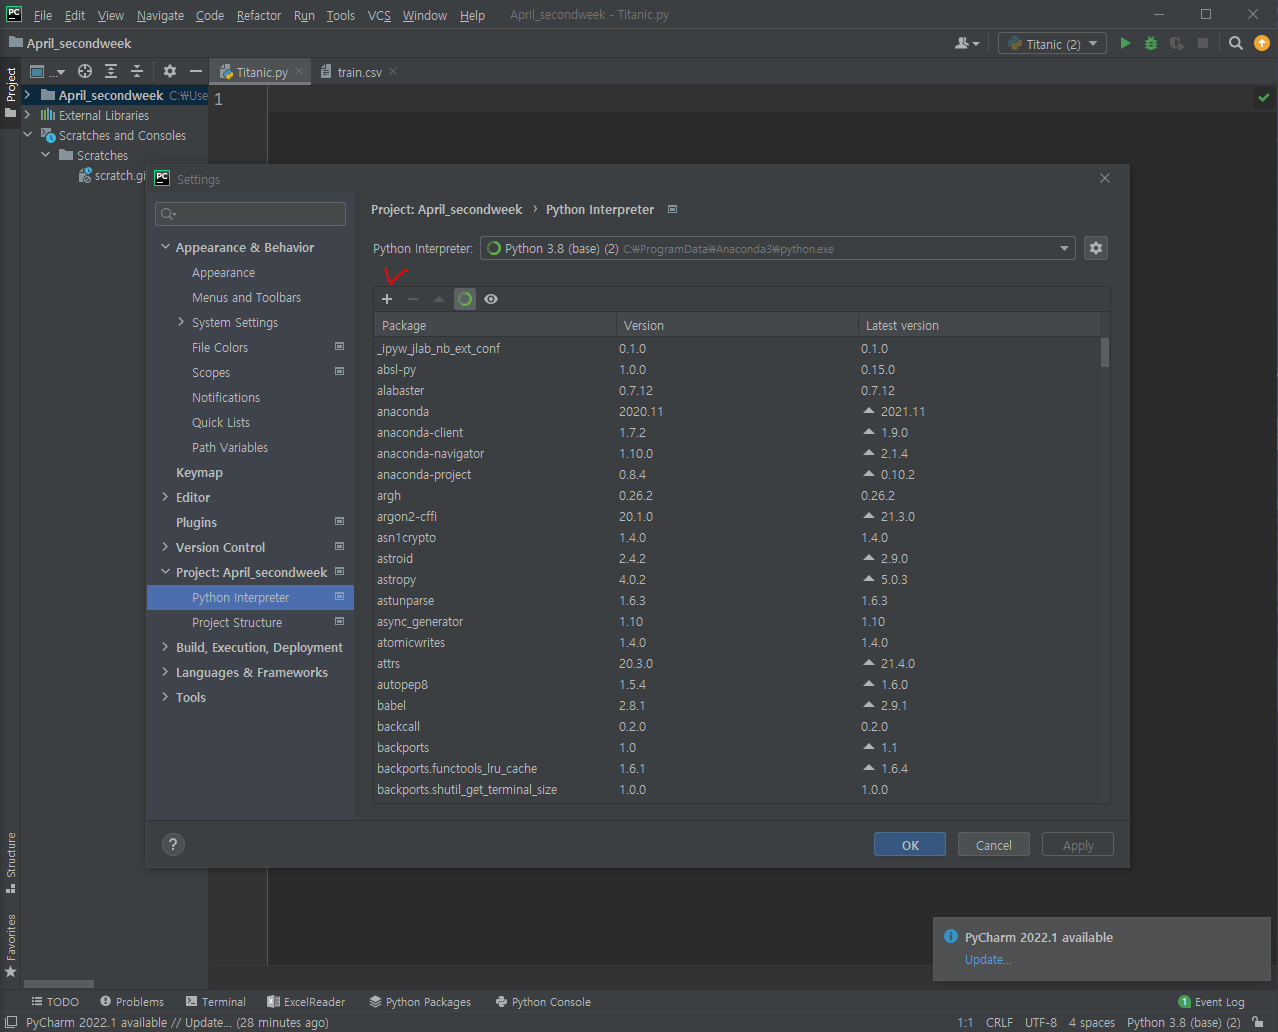
Task: Click the Debug bug icon
Action: [x=1151, y=44]
